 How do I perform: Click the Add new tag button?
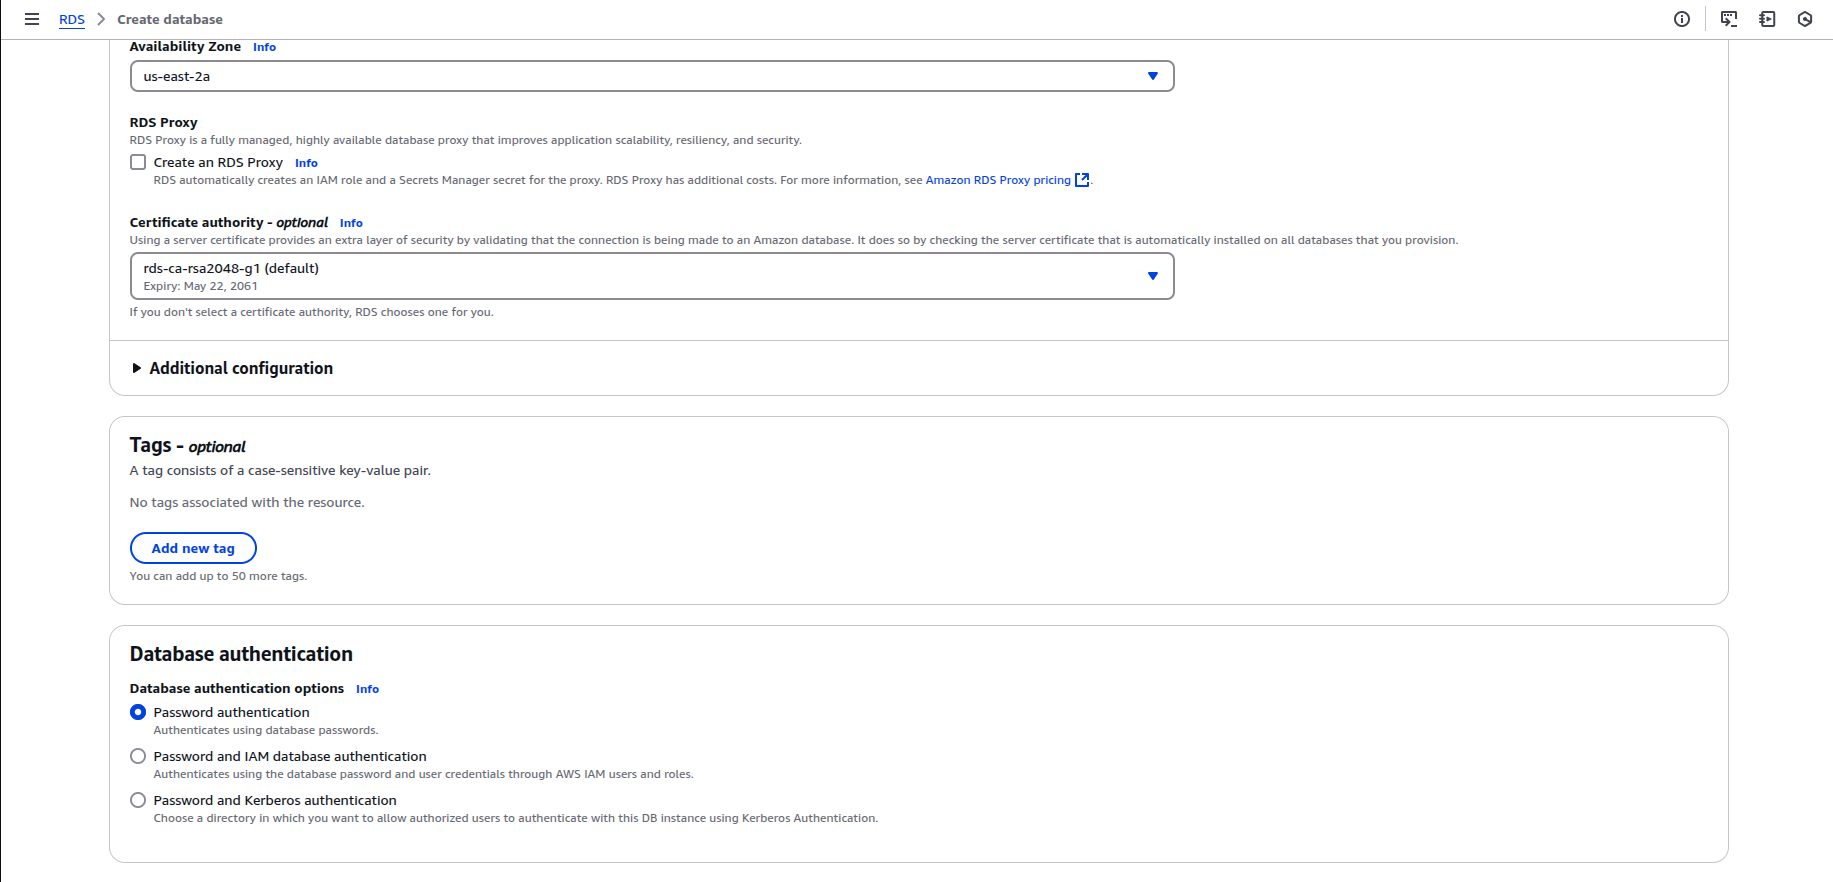click(193, 548)
